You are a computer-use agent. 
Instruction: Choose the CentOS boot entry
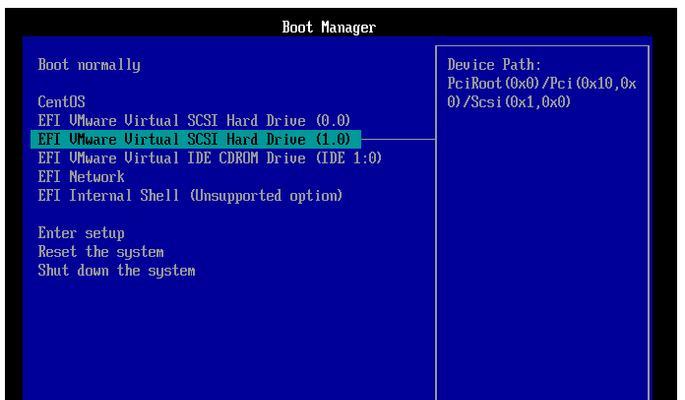(62, 102)
